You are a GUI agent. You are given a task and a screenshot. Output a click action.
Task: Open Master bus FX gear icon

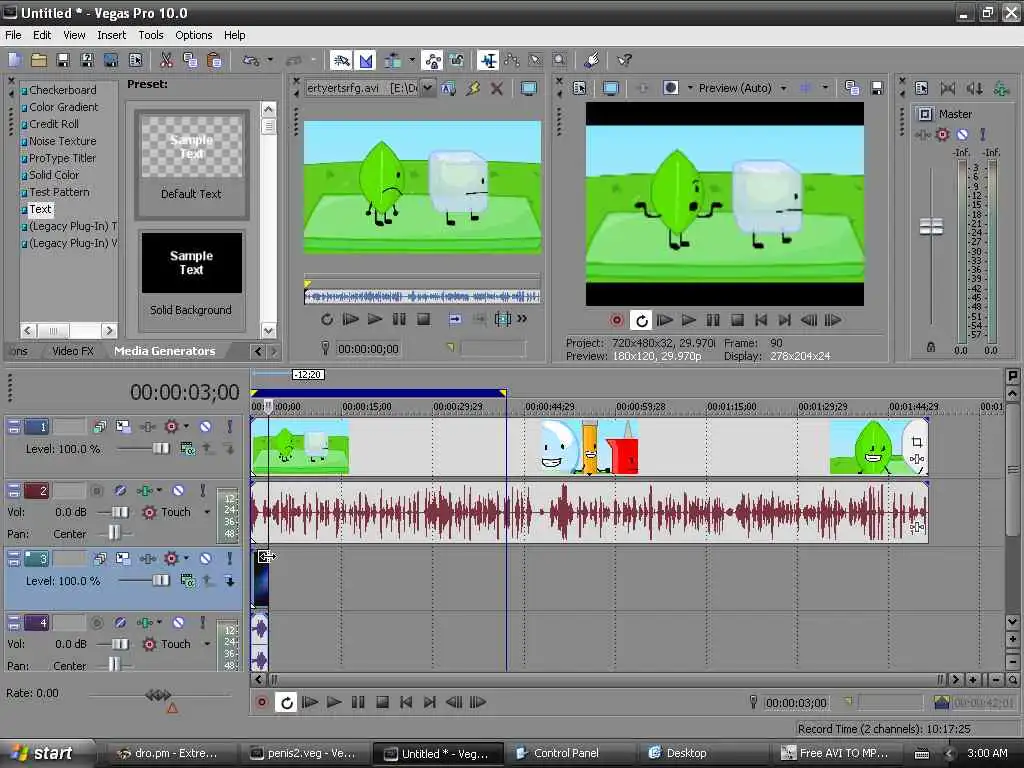(x=942, y=135)
